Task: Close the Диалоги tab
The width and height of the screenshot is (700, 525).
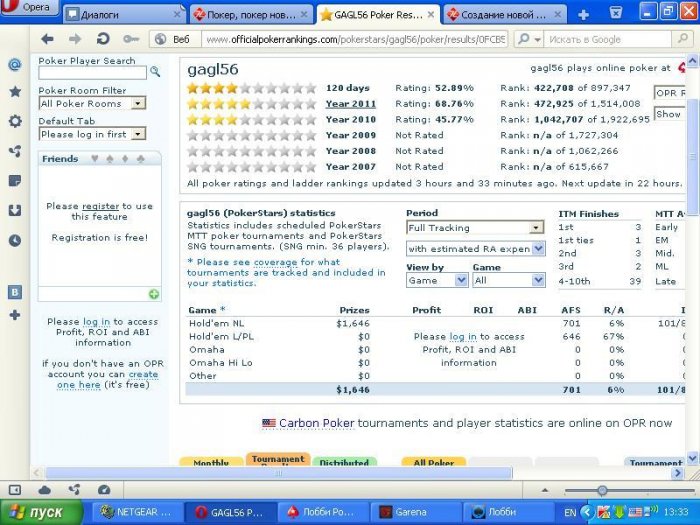Action: pyautogui.click(x=177, y=15)
